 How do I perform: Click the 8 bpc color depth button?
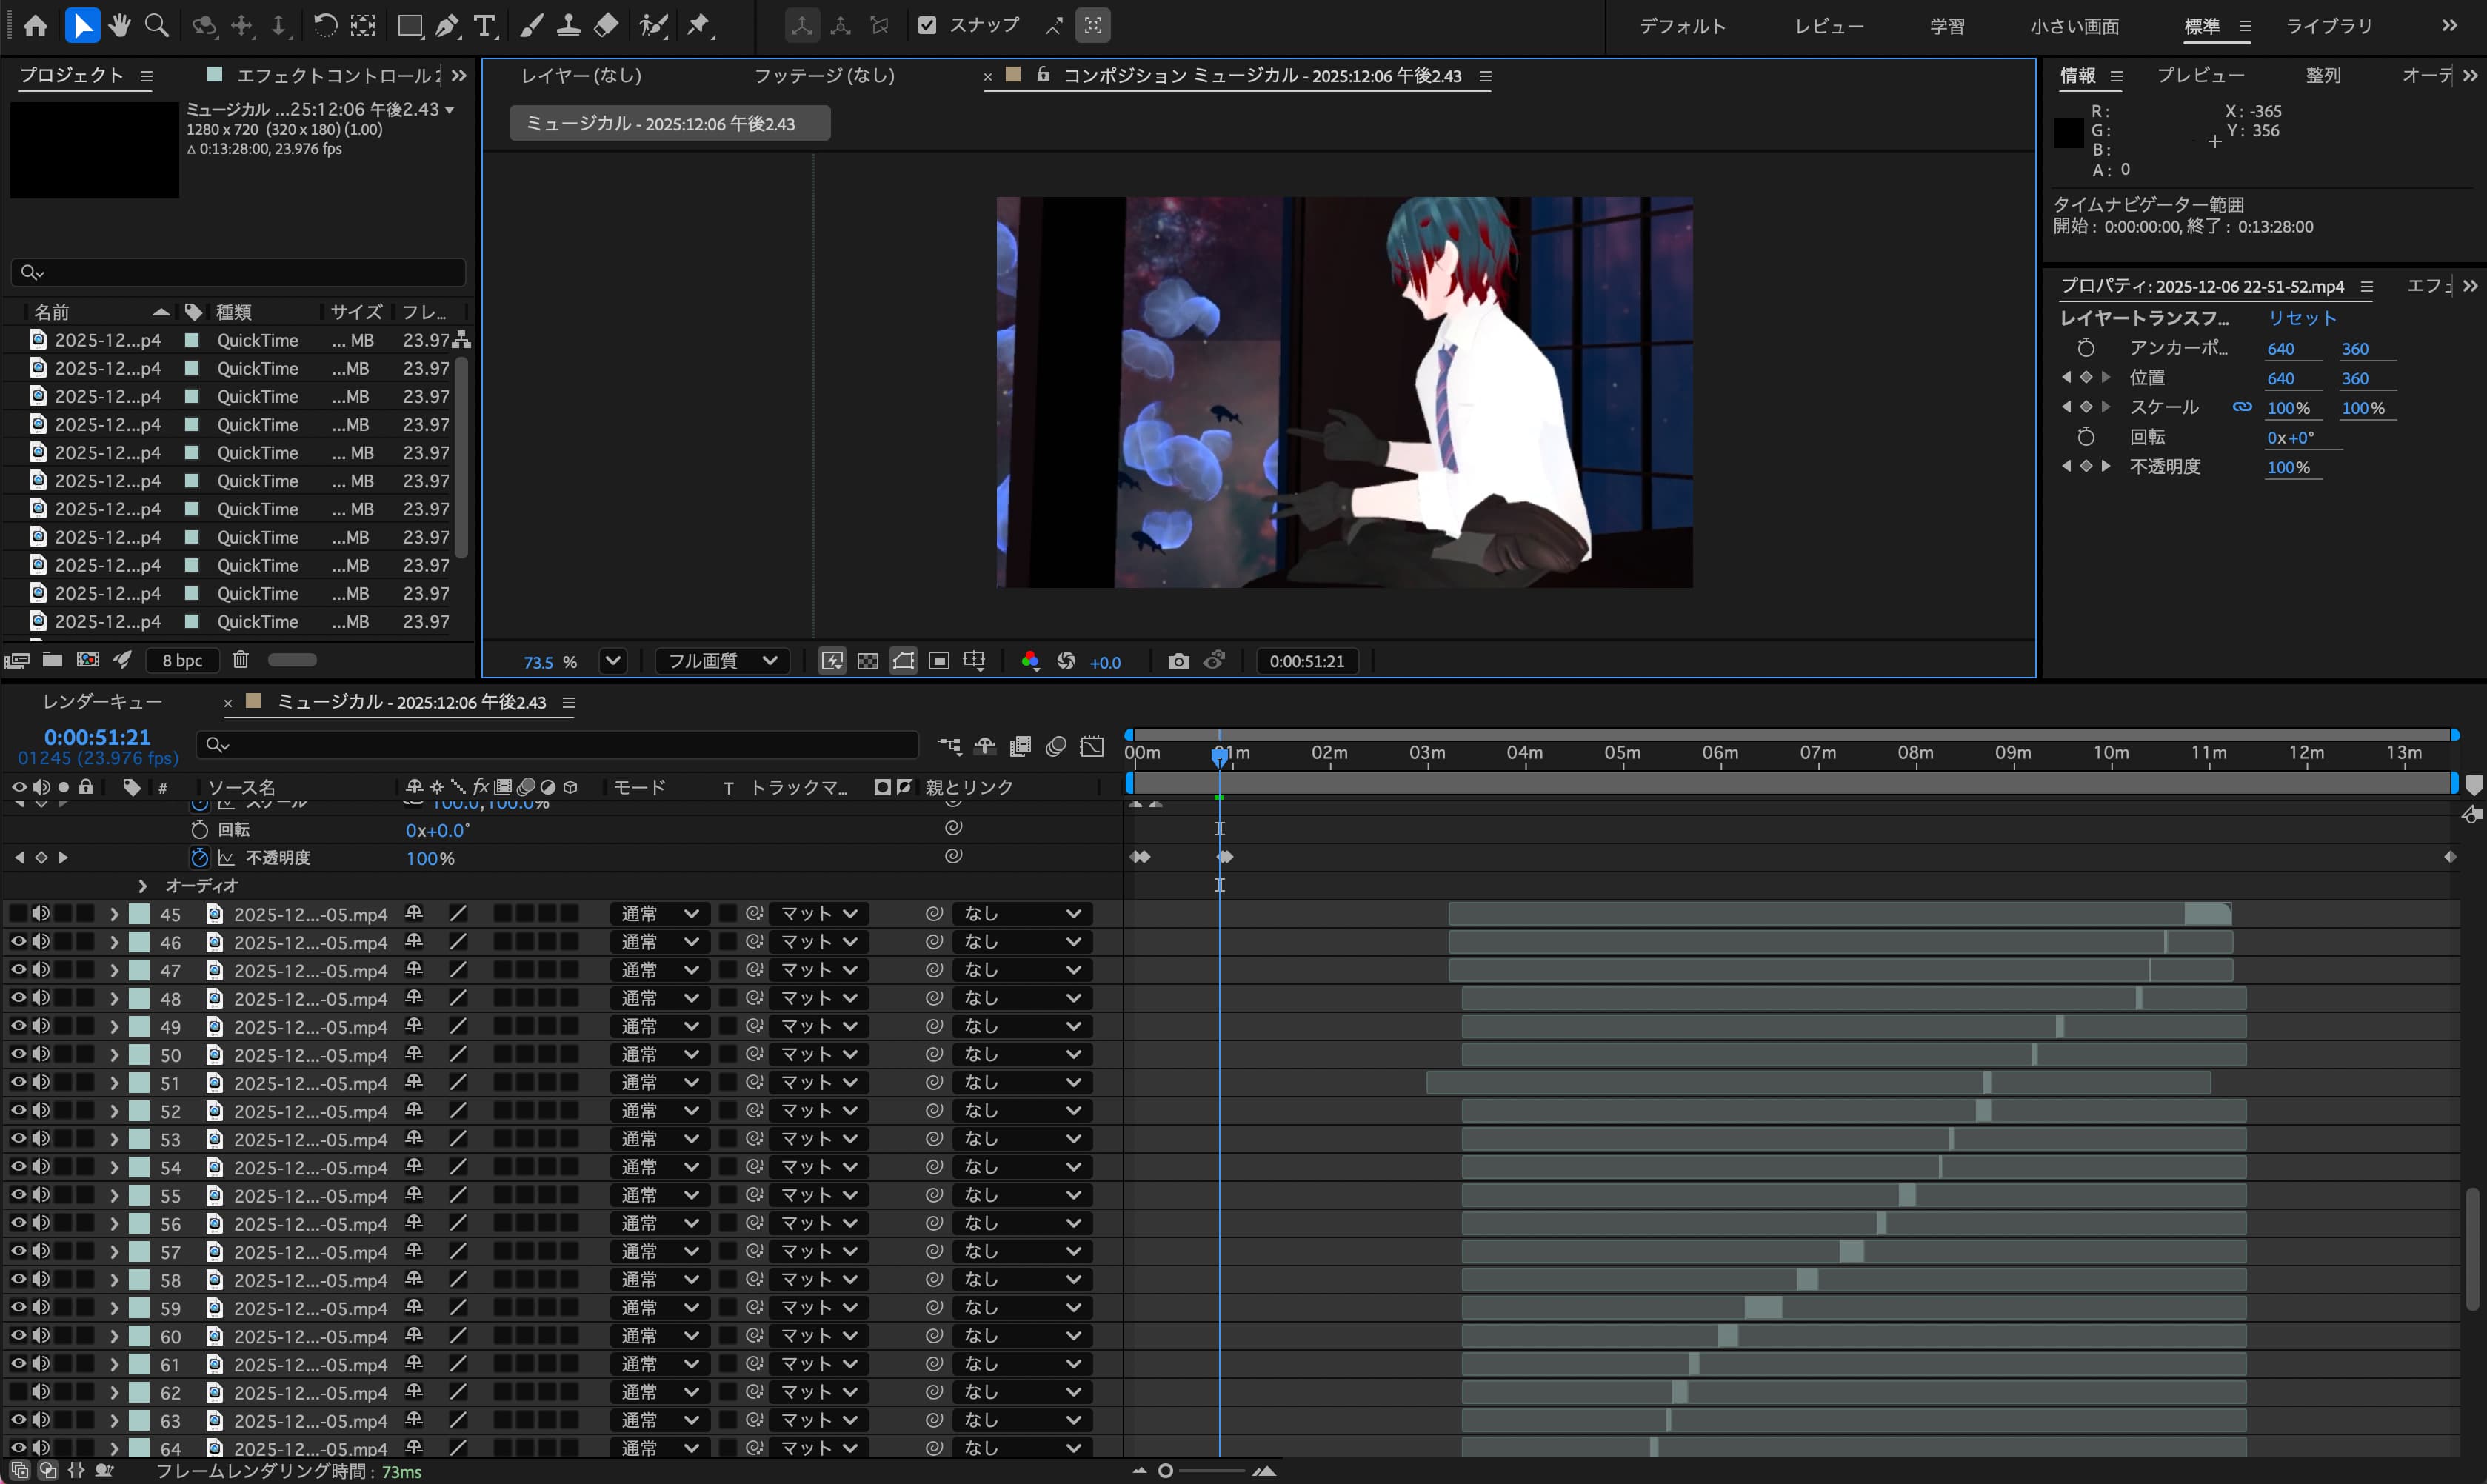coord(182,660)
